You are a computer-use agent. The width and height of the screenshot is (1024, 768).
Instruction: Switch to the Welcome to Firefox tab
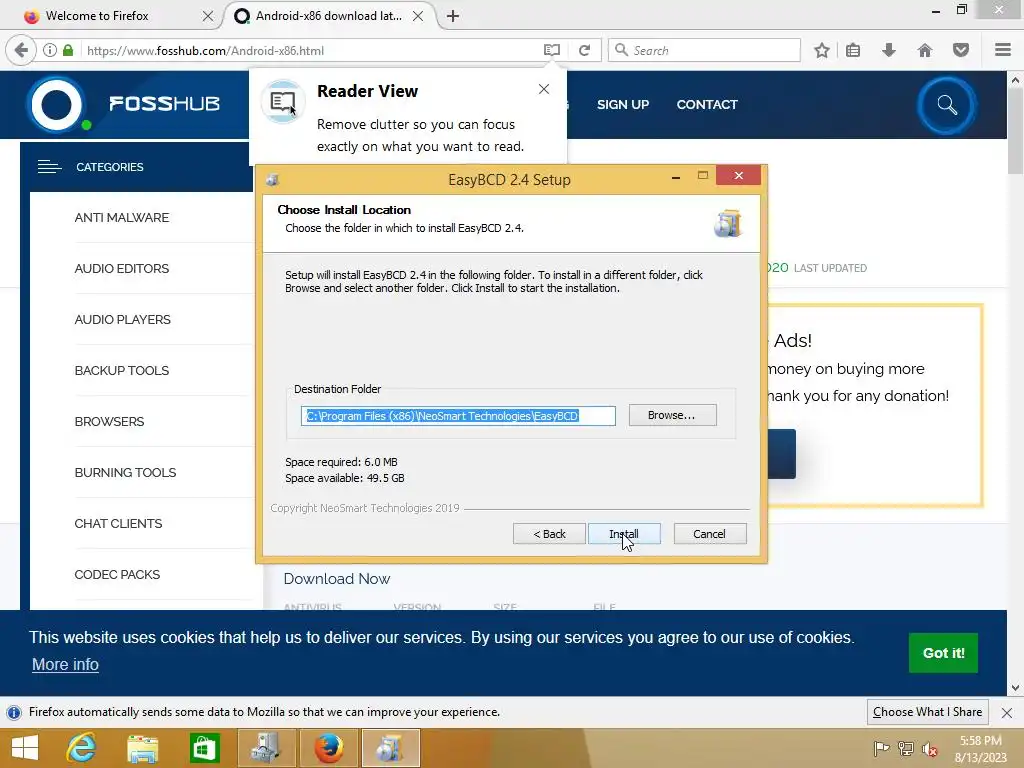coord(111,16)
